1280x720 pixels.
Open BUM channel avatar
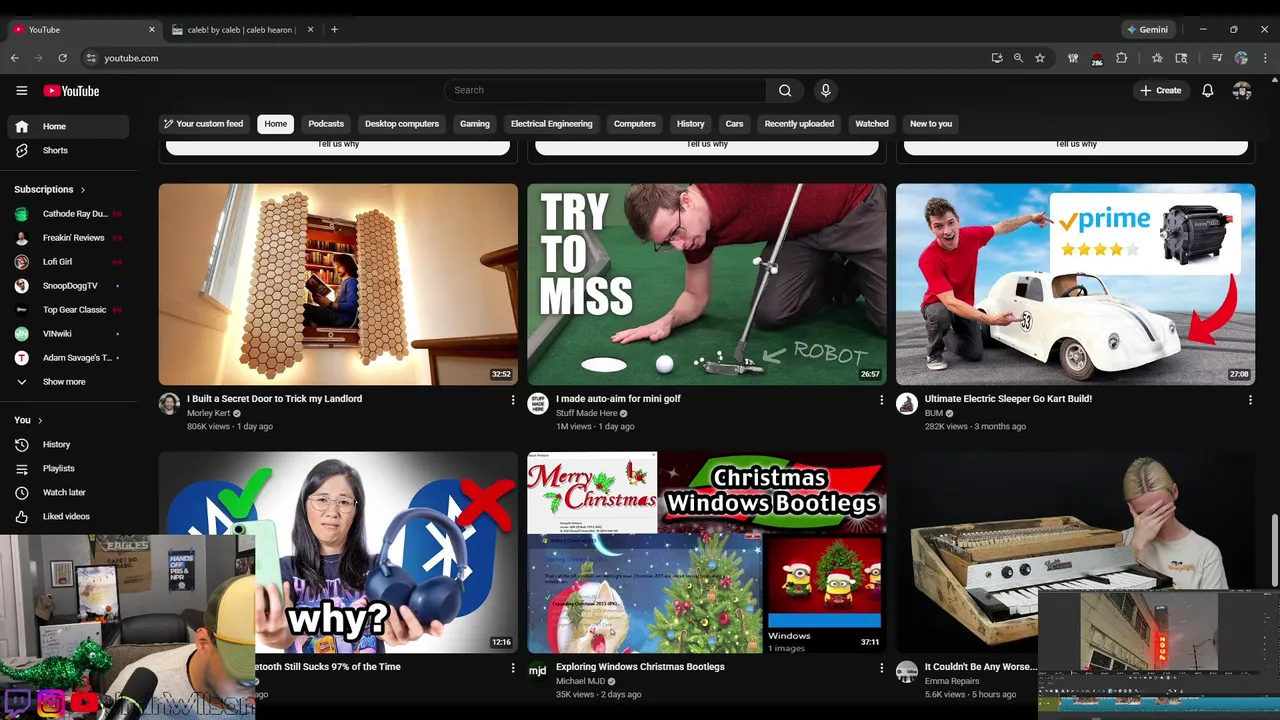pyautogui.click(x=907, y=403)
